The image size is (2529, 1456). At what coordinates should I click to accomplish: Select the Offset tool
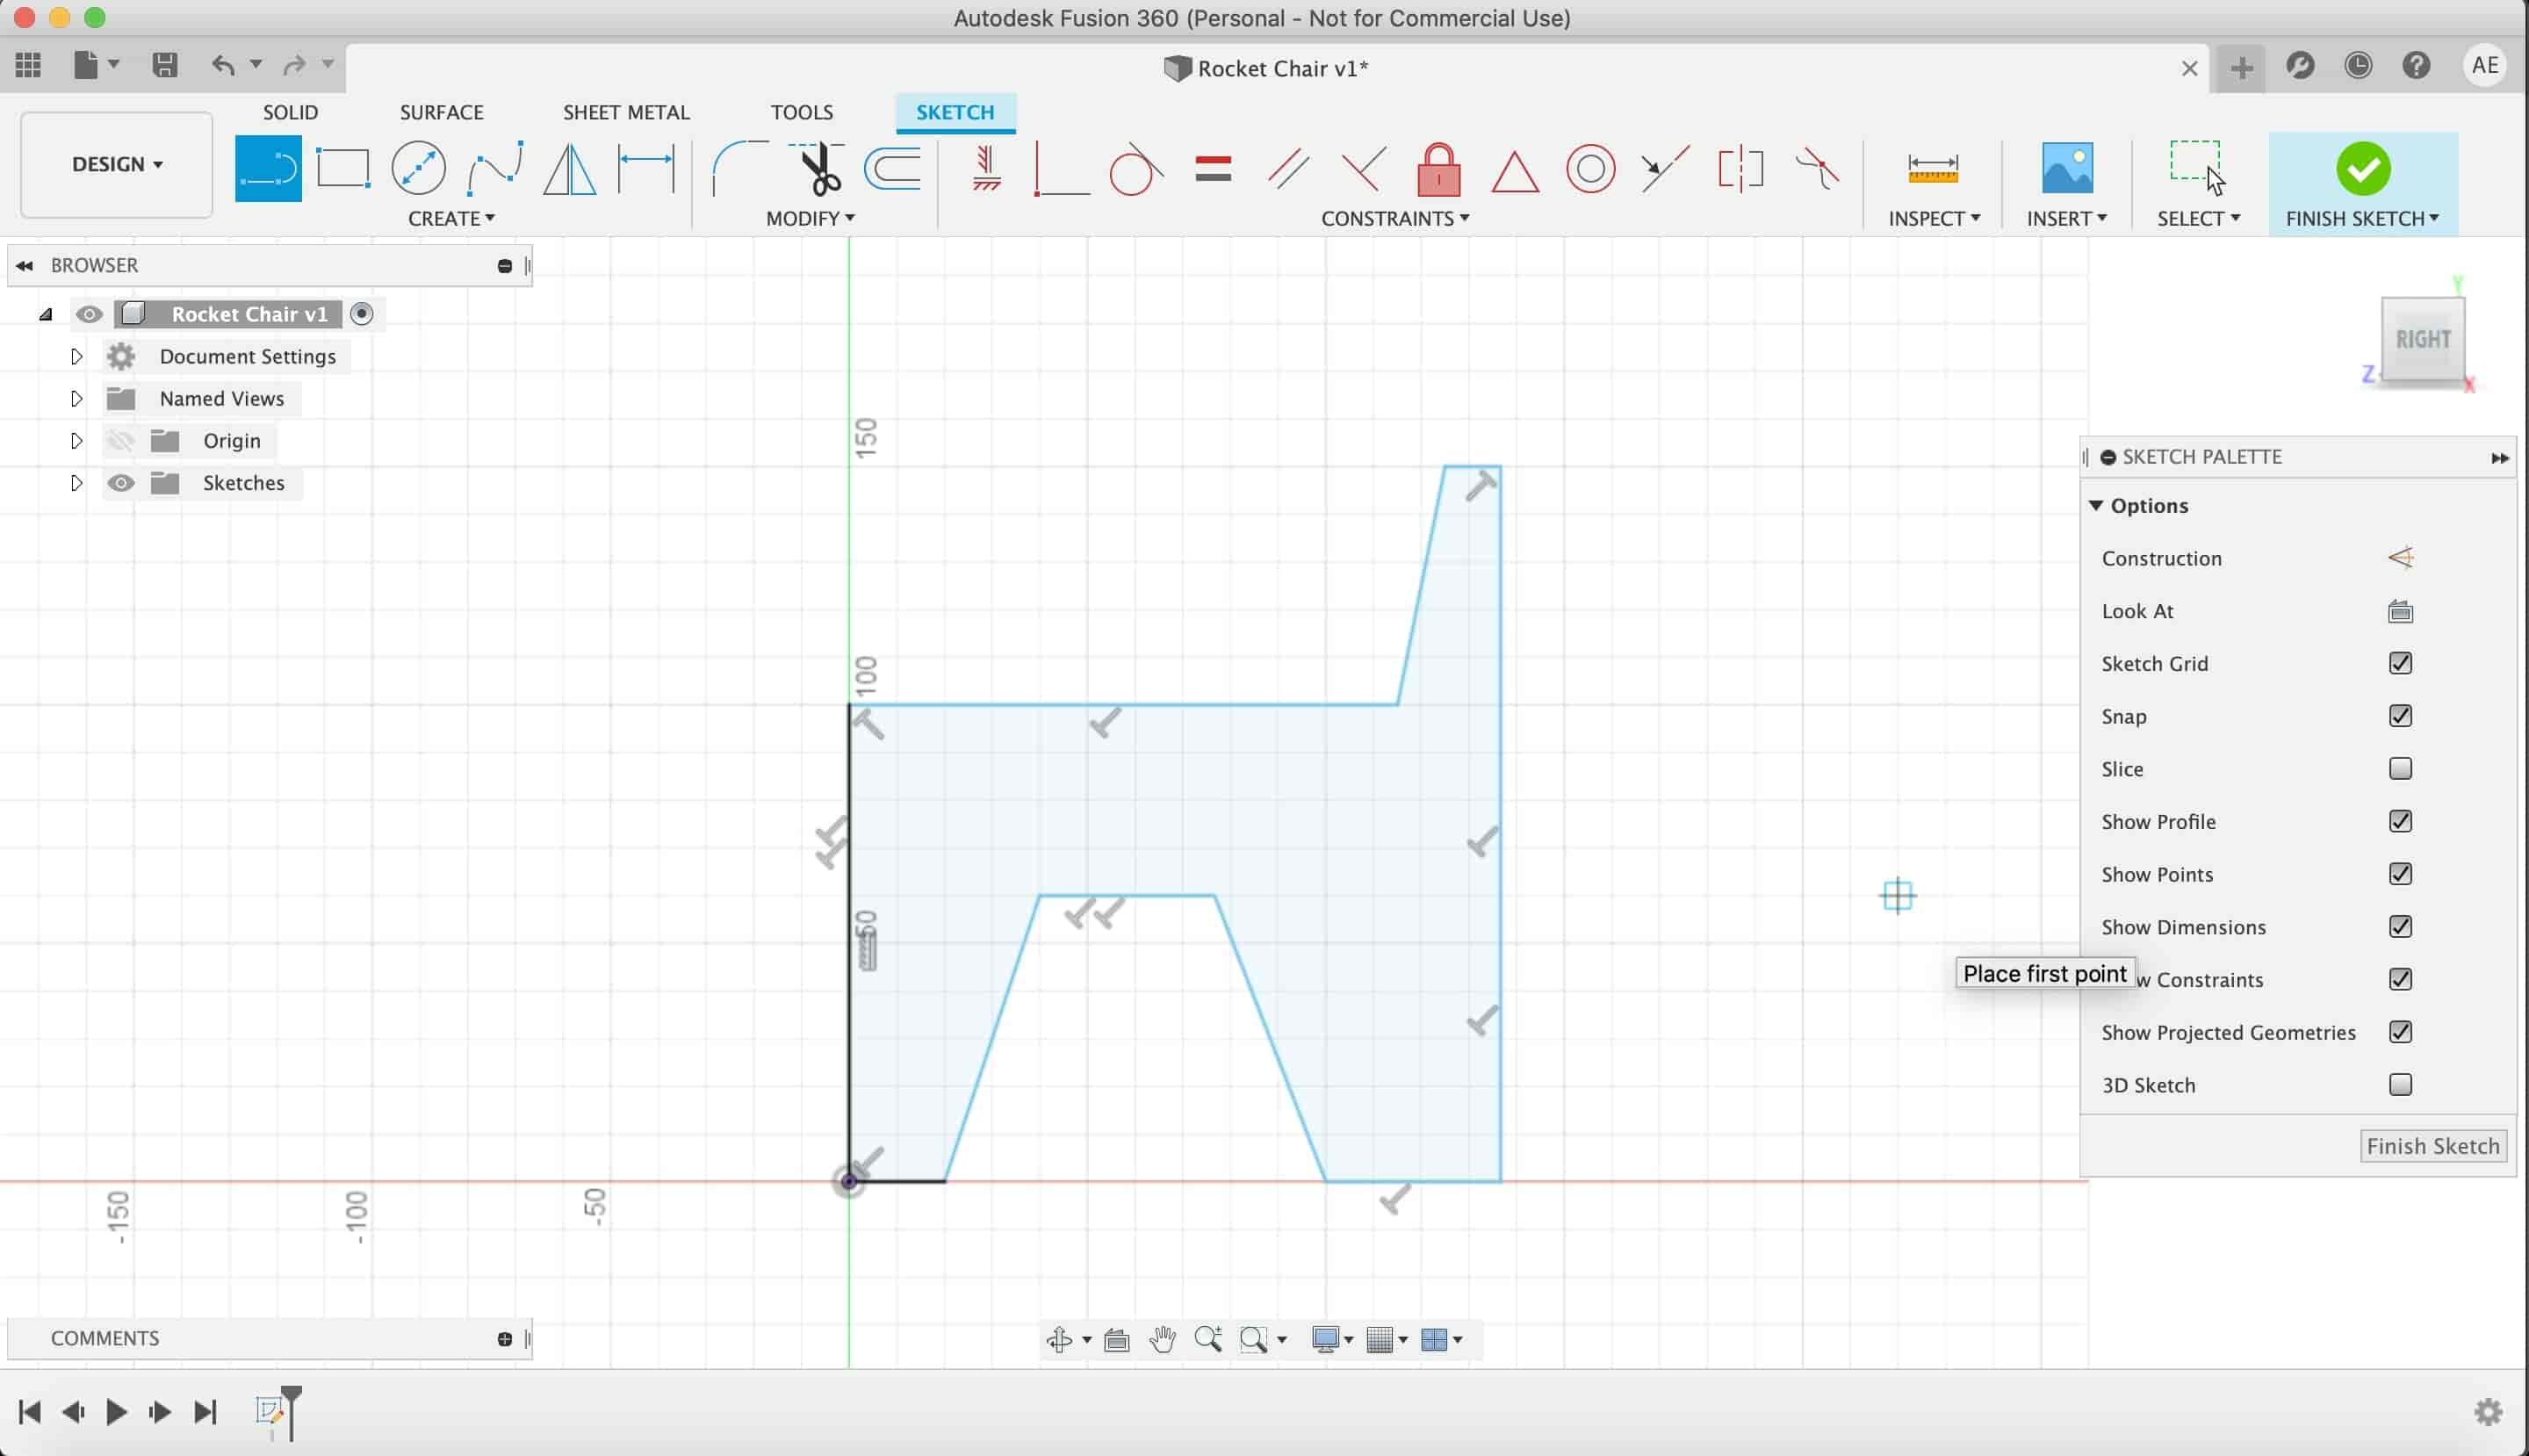point(892,168)
